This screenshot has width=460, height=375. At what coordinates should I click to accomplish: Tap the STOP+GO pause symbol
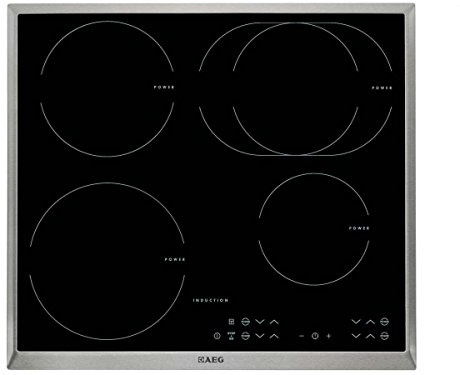coord(231,336)
